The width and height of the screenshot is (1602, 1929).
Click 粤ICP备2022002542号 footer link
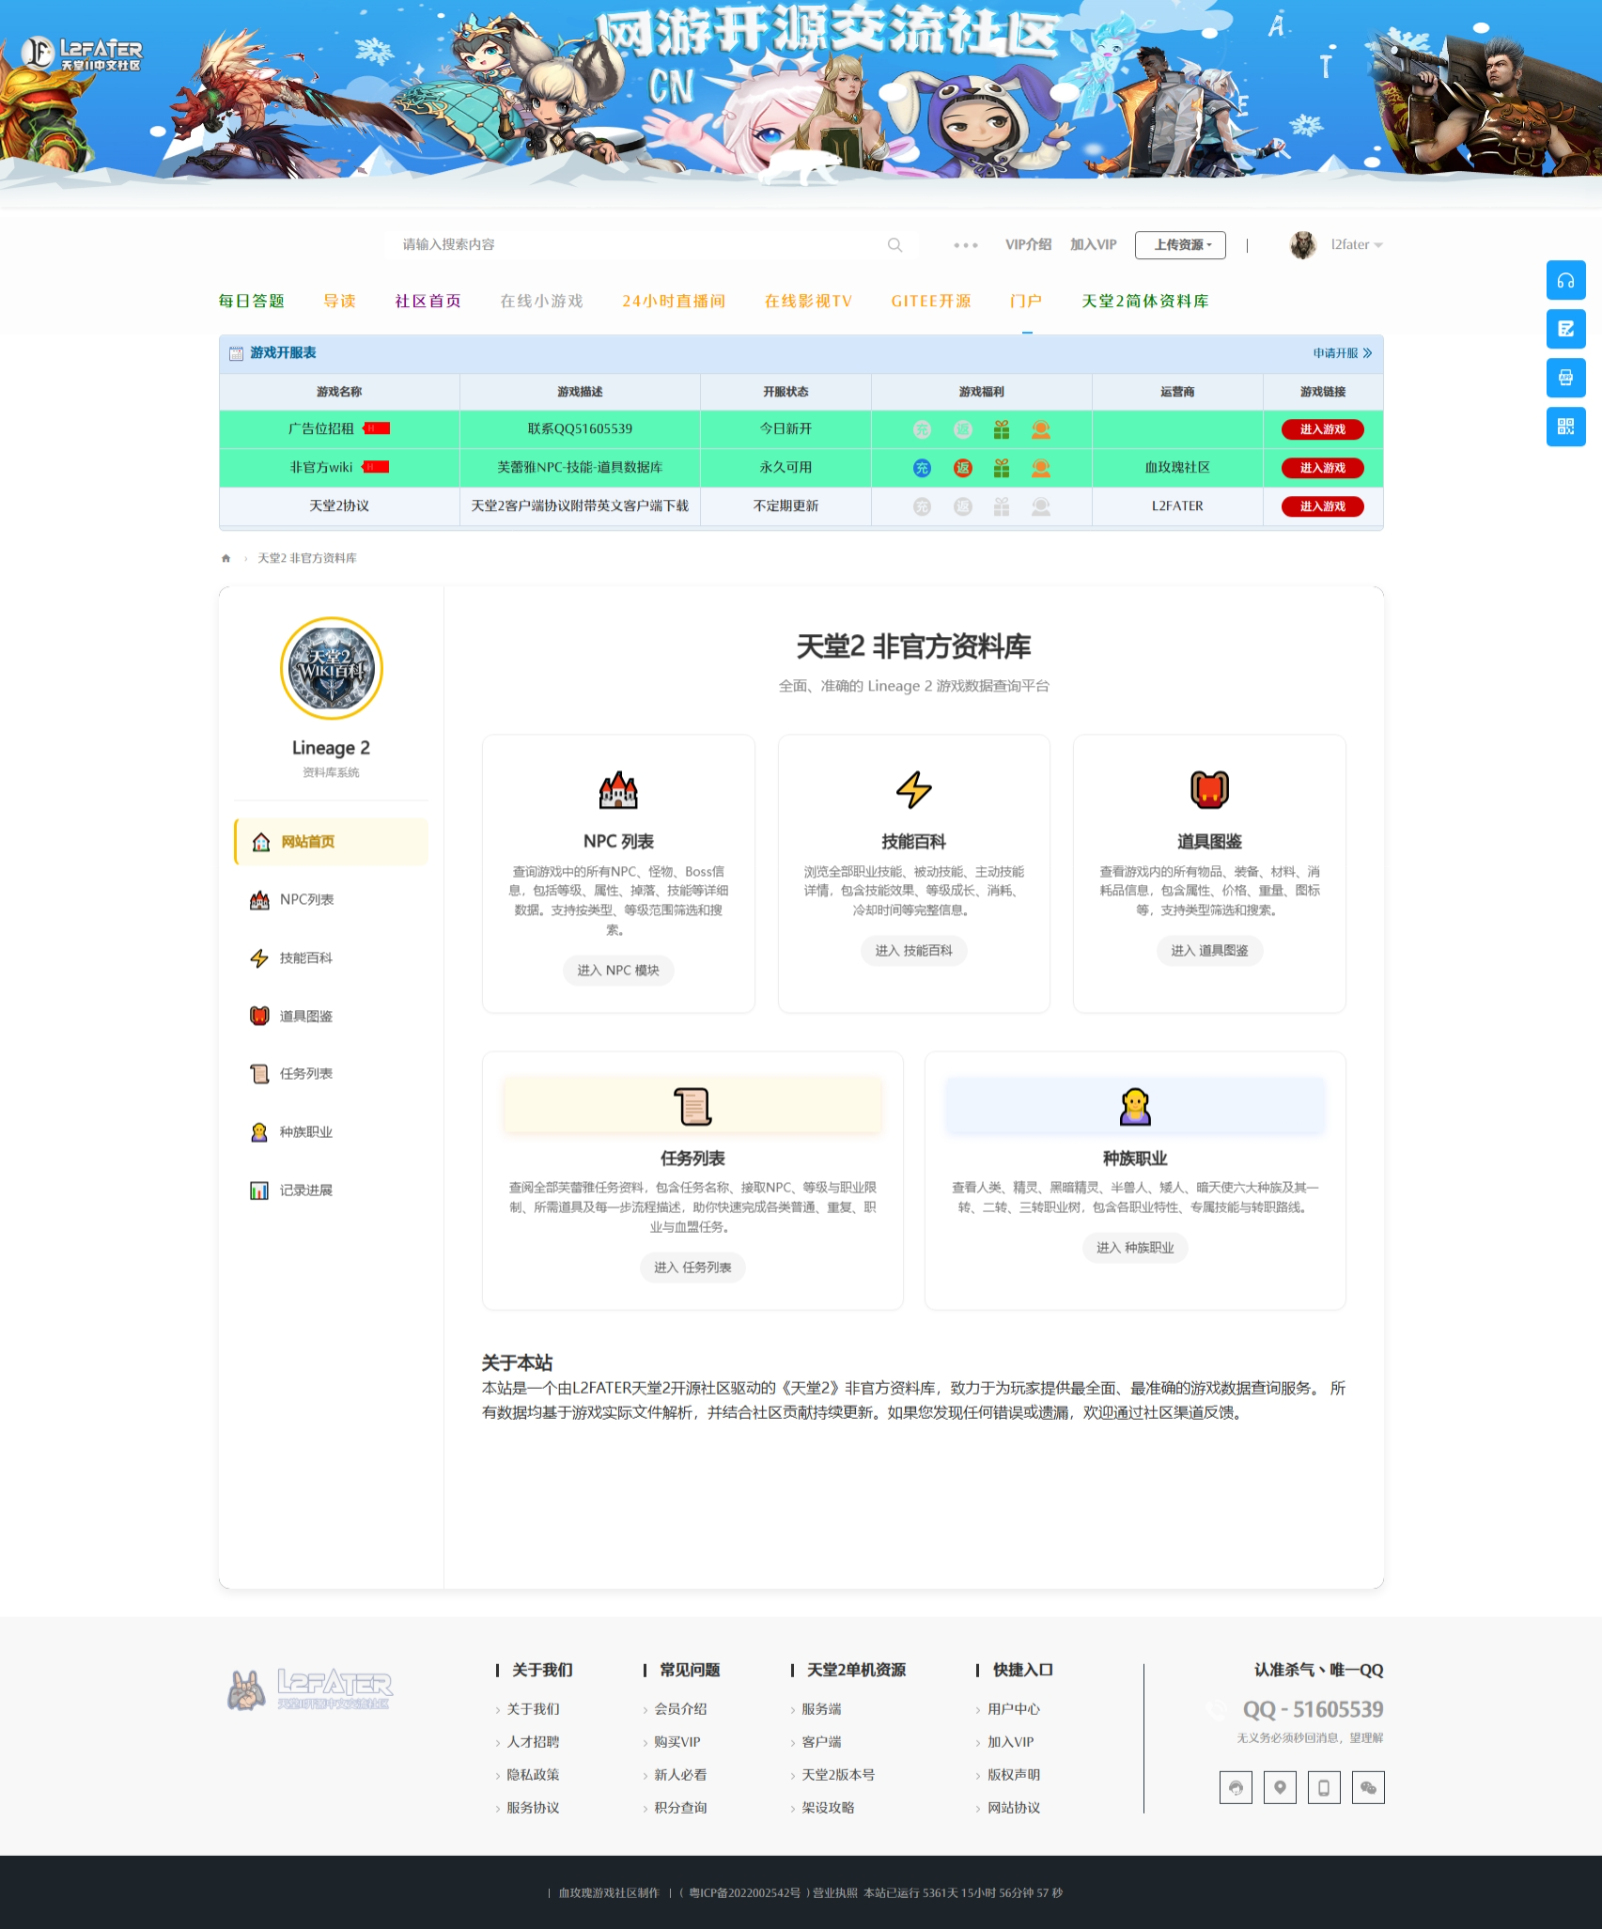click(x=744, y=1893)
